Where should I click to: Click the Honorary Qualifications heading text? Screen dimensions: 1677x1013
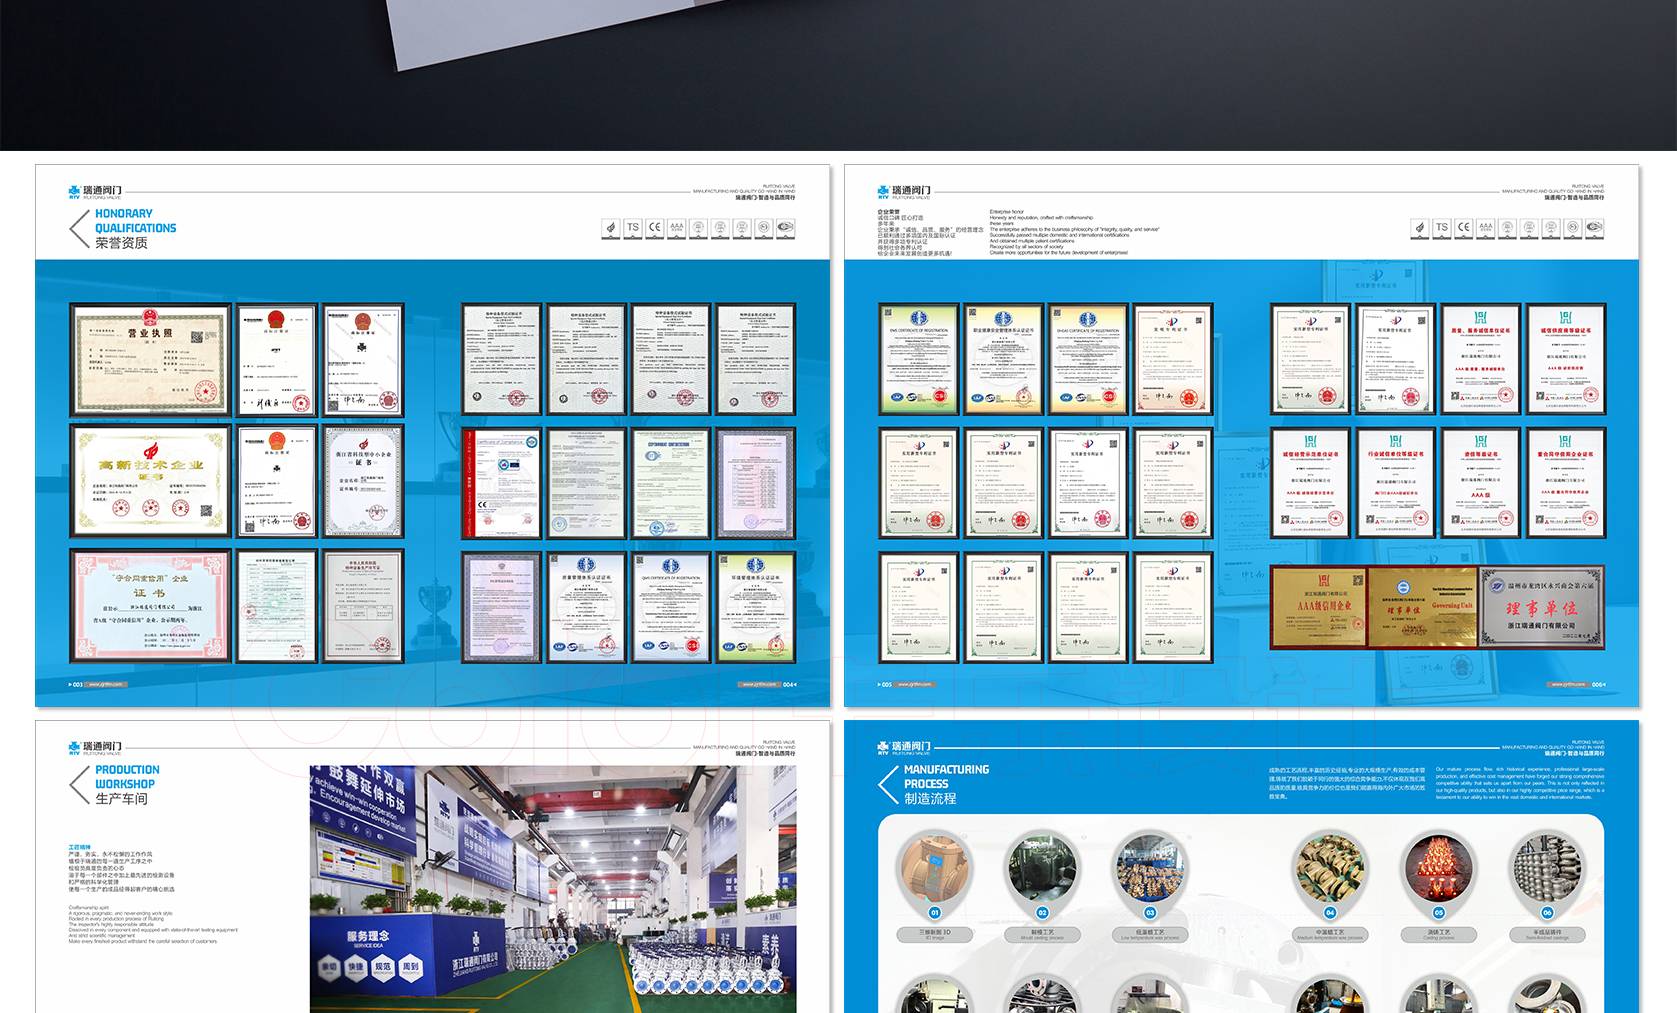[135, 221]
